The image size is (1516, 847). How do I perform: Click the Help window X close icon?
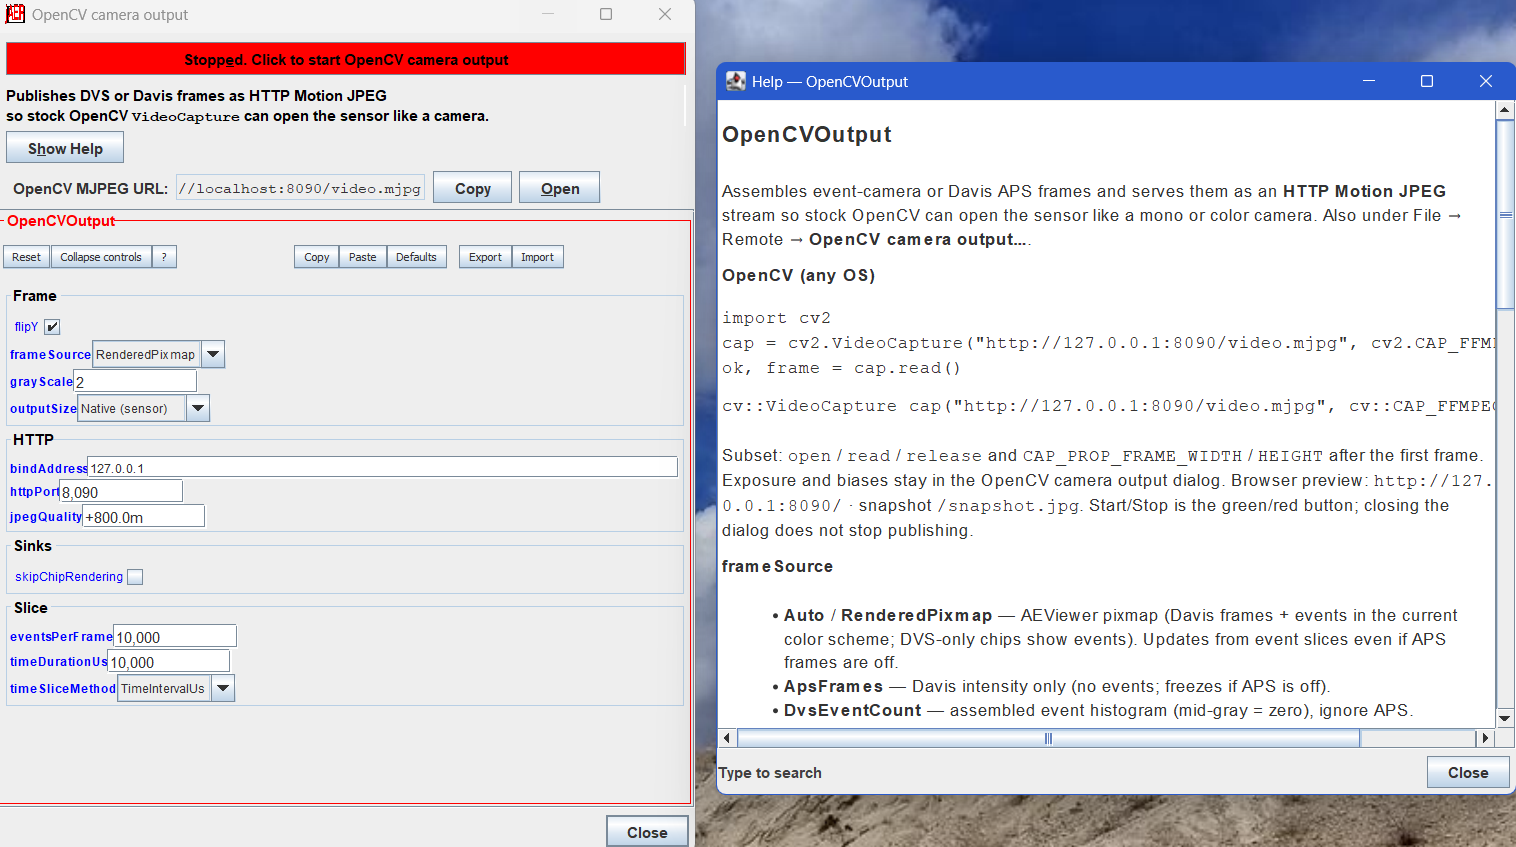tap(1485, 81)
